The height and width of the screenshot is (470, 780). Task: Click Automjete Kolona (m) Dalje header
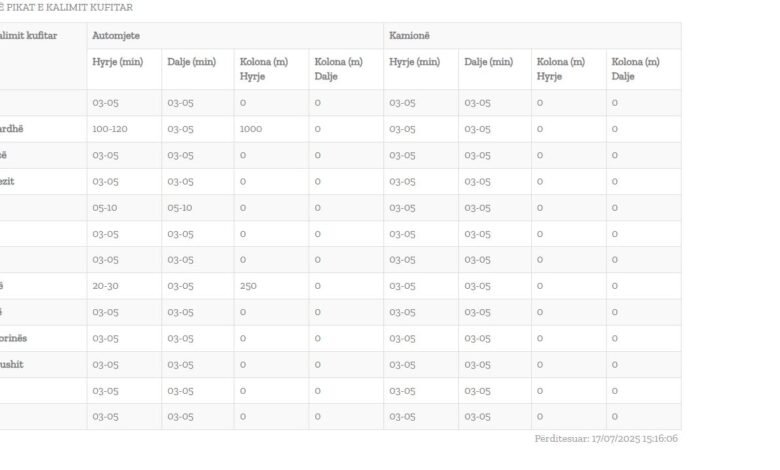point(339,69)
